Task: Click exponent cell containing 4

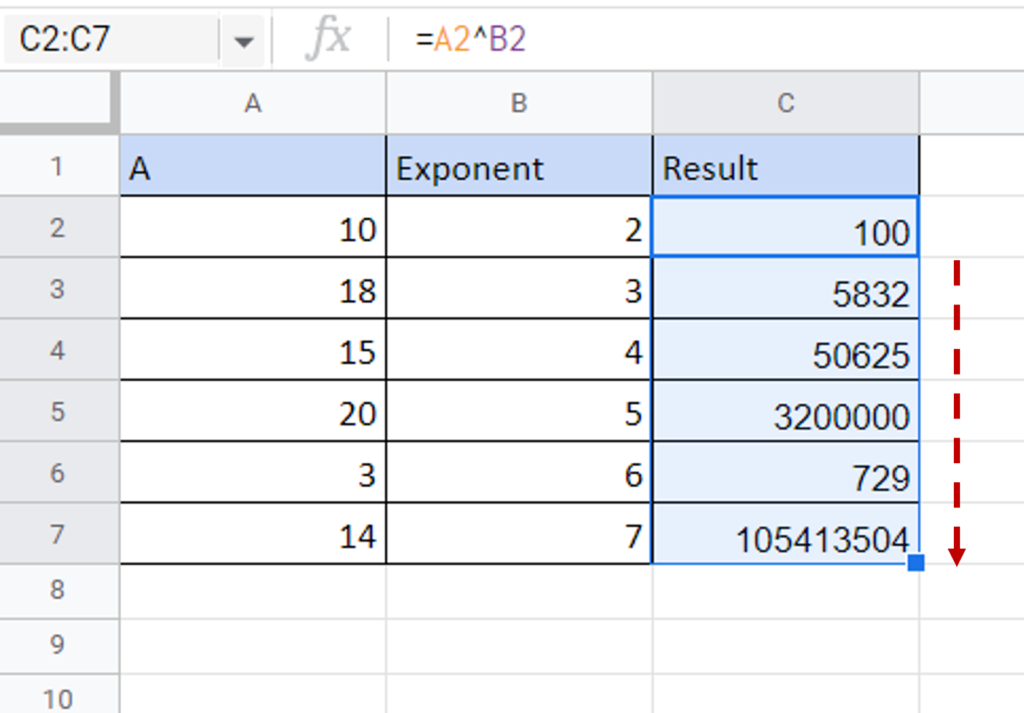Action: coord(519,350)
